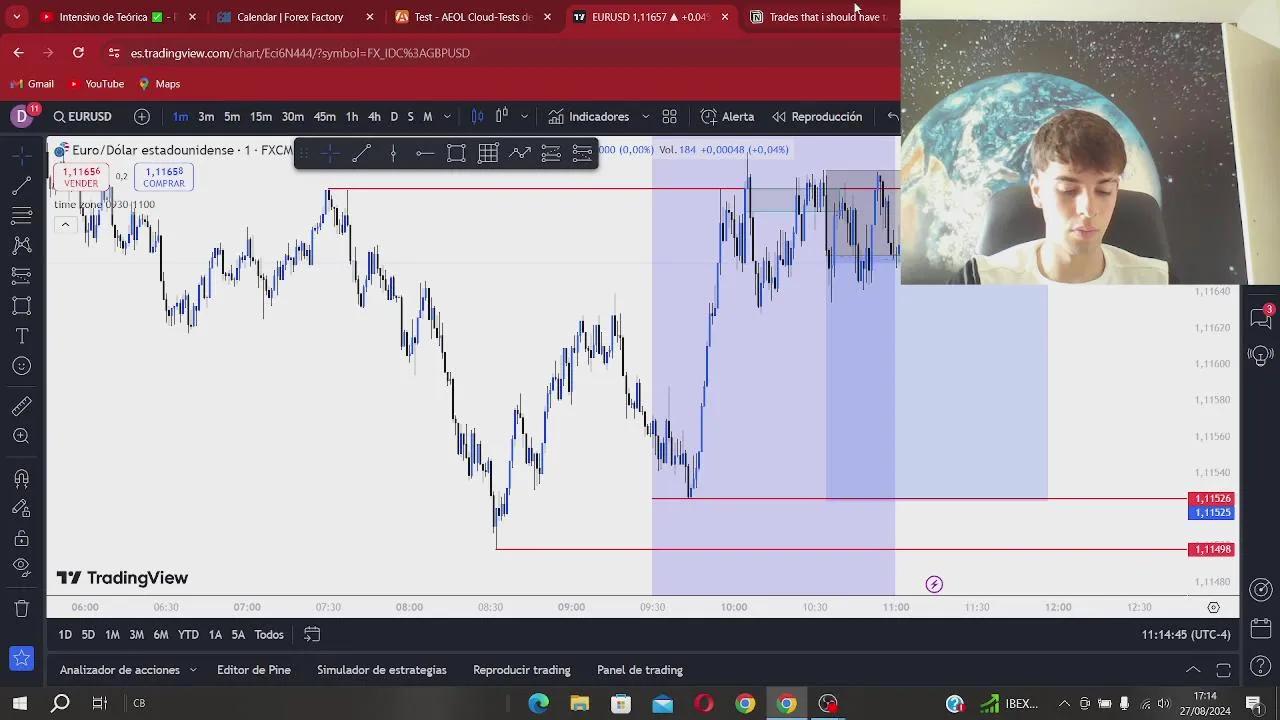Select the Text annotation tool

[21, 336]
